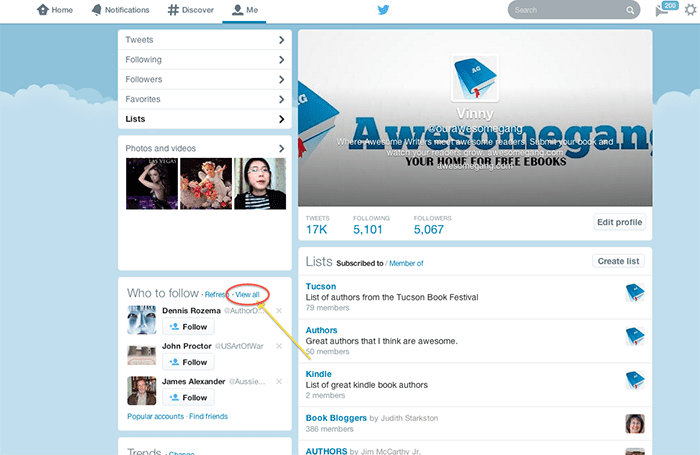Open the Tucson list
This screenshot has width=700, height=455.
tap(321, 286)
